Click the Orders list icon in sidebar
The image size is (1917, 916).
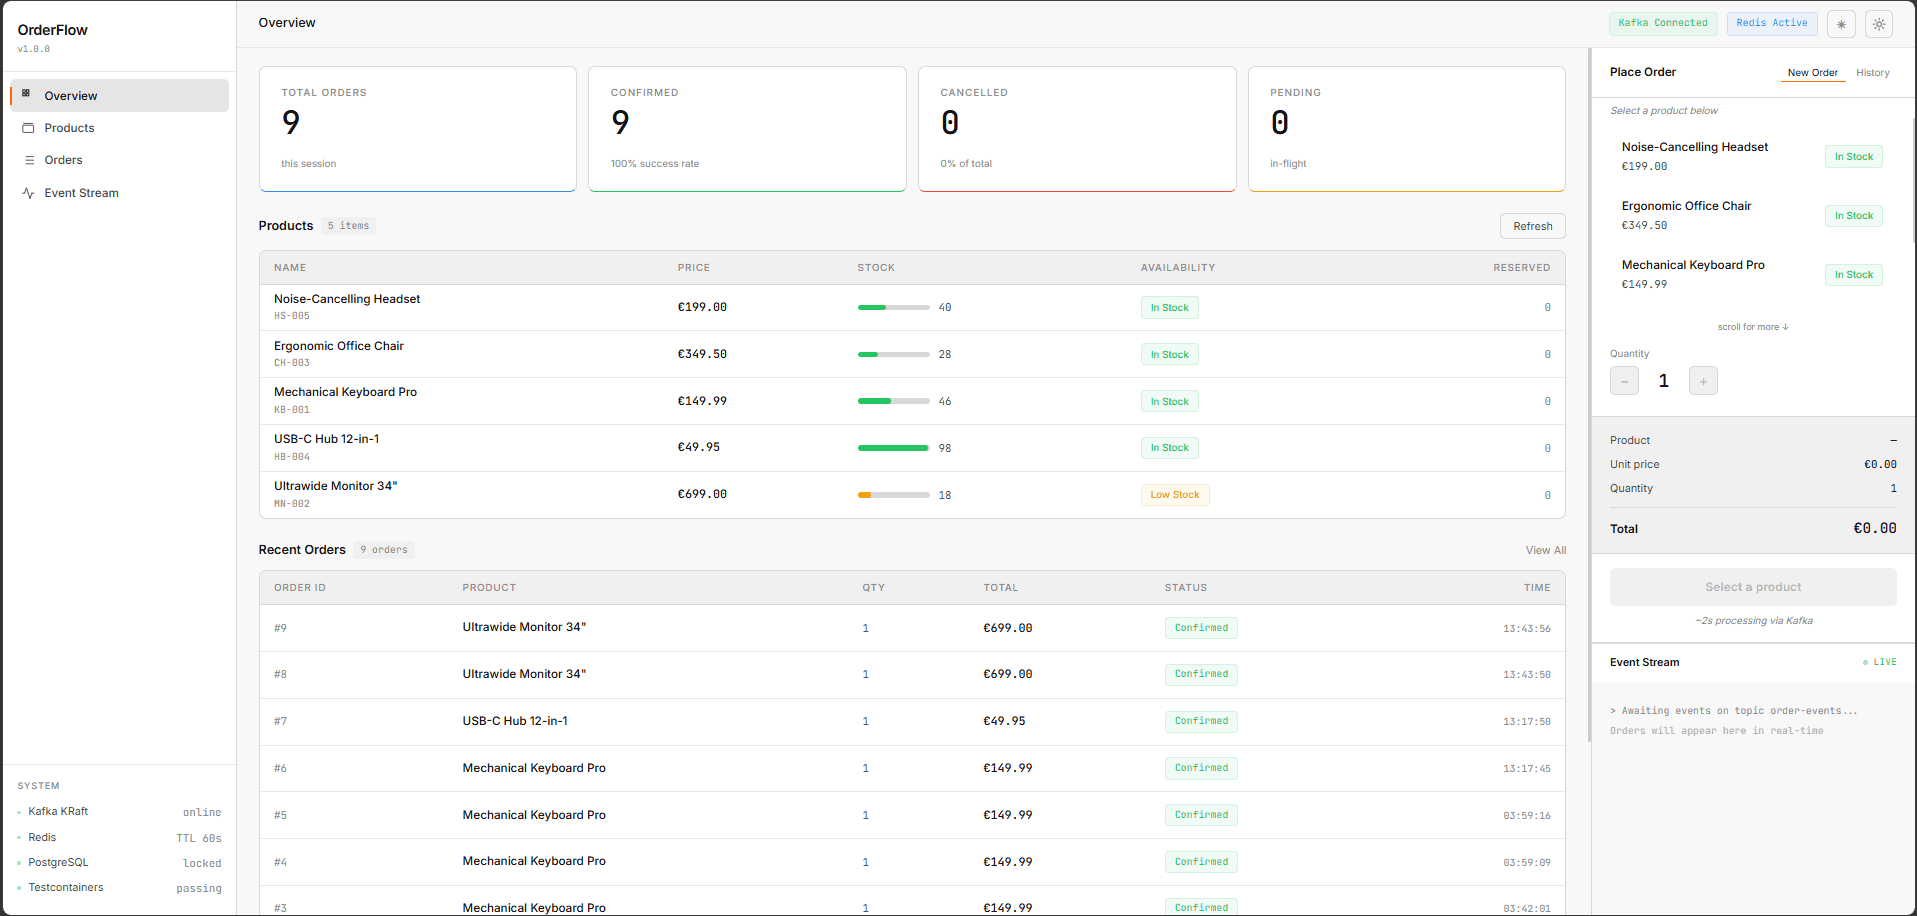[29, 160]
